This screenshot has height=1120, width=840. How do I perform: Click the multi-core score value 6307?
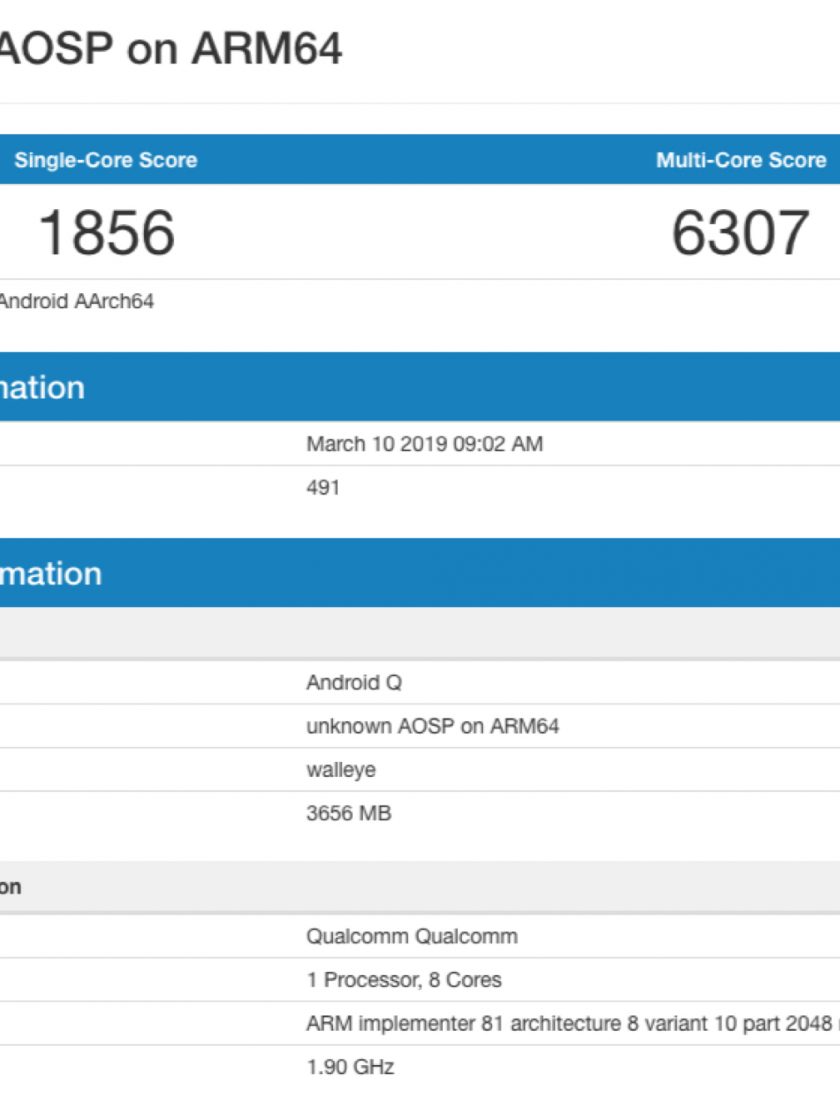[739, 232]
